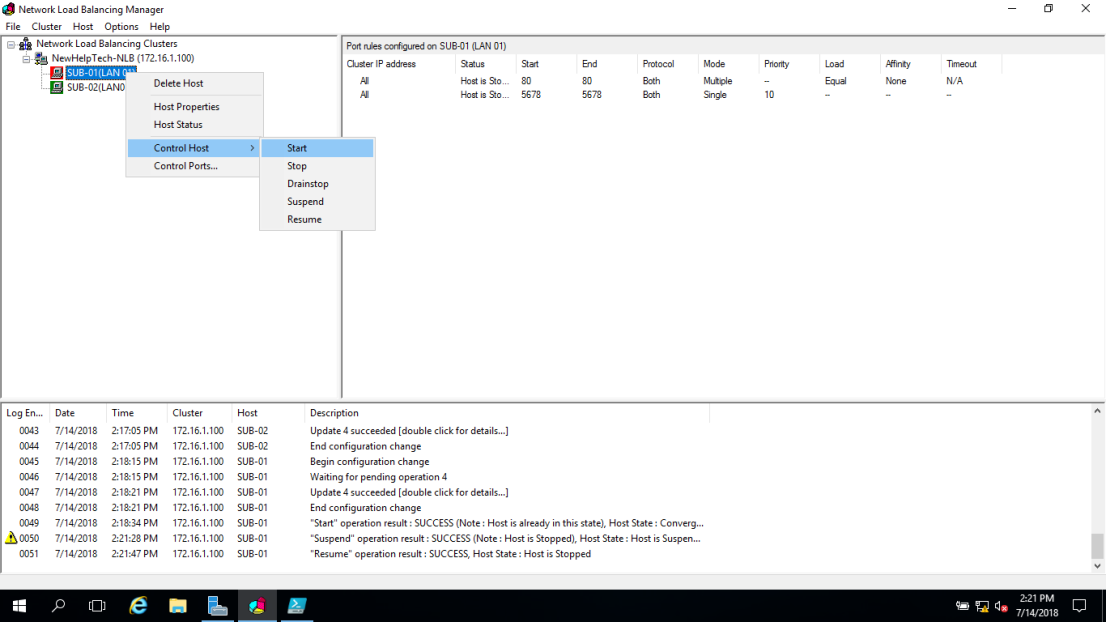This screenshot has height=622, width=1106.
Task: Click the log pane scrollbar thumb
Action: (1097, 546)
